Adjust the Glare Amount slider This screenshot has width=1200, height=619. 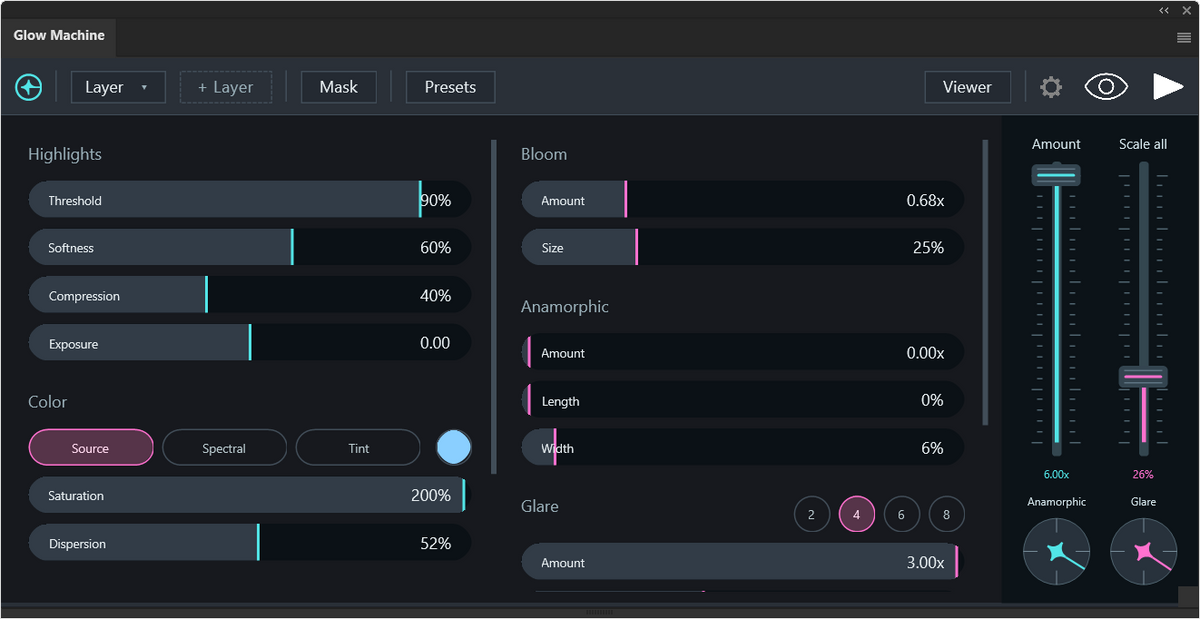[742, 562]
